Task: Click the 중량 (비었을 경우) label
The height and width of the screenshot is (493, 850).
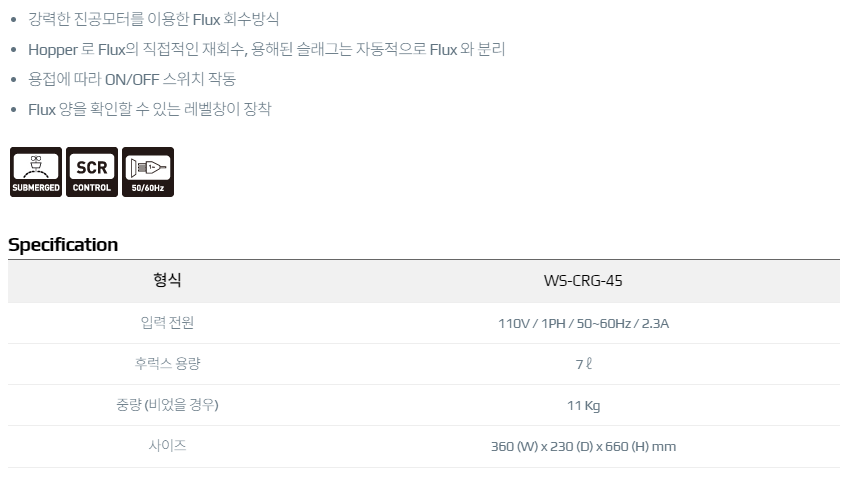Action: pos(167,405)
